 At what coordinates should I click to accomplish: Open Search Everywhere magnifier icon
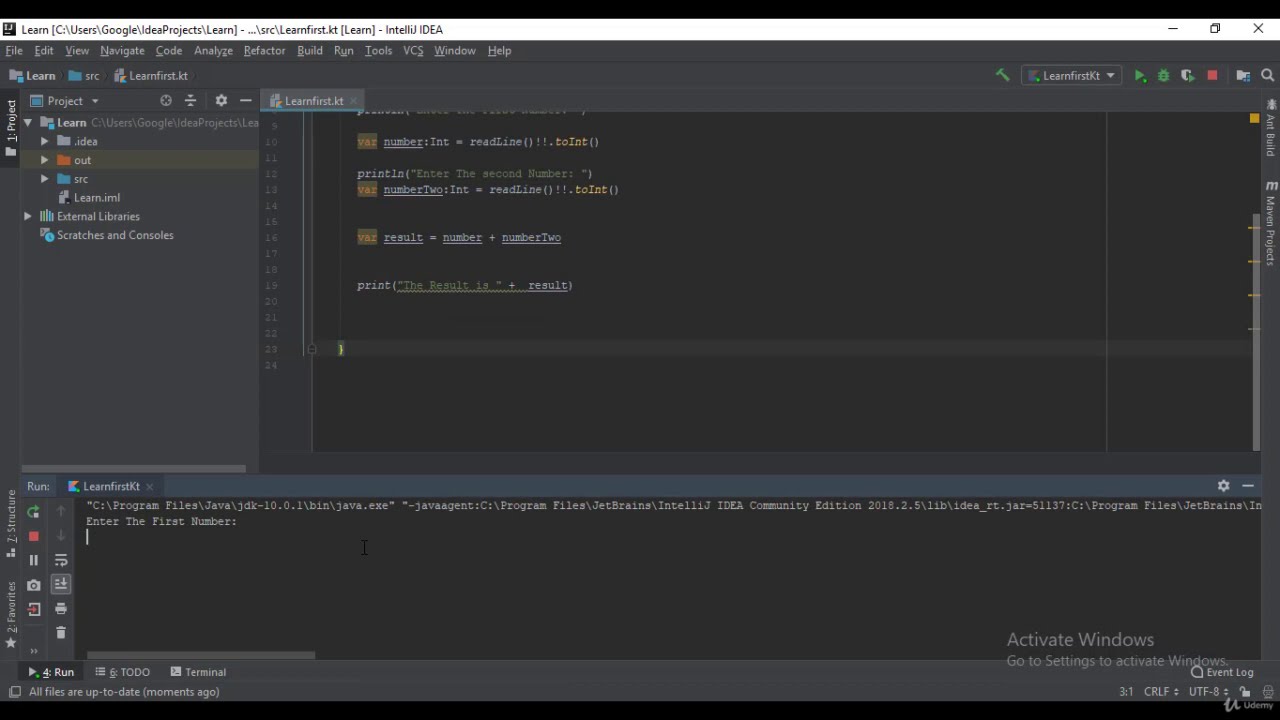(x=1267, y=76)
